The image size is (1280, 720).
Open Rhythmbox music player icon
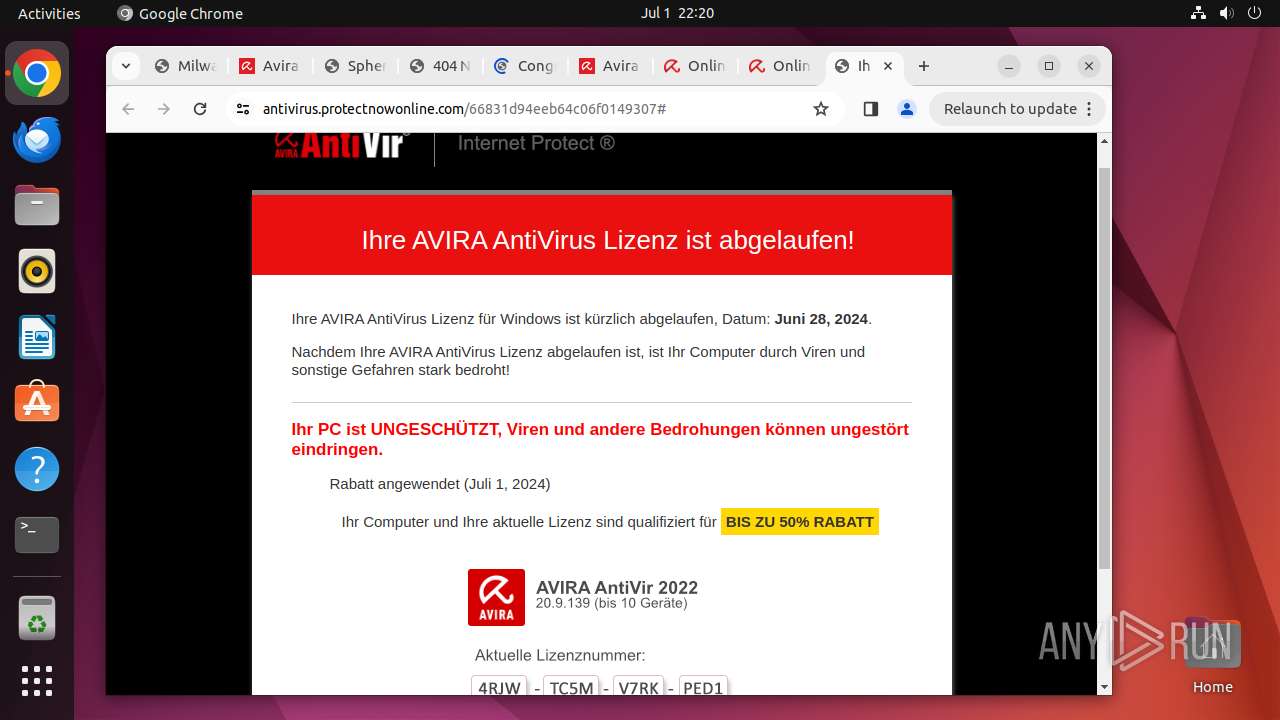point(37,271)
